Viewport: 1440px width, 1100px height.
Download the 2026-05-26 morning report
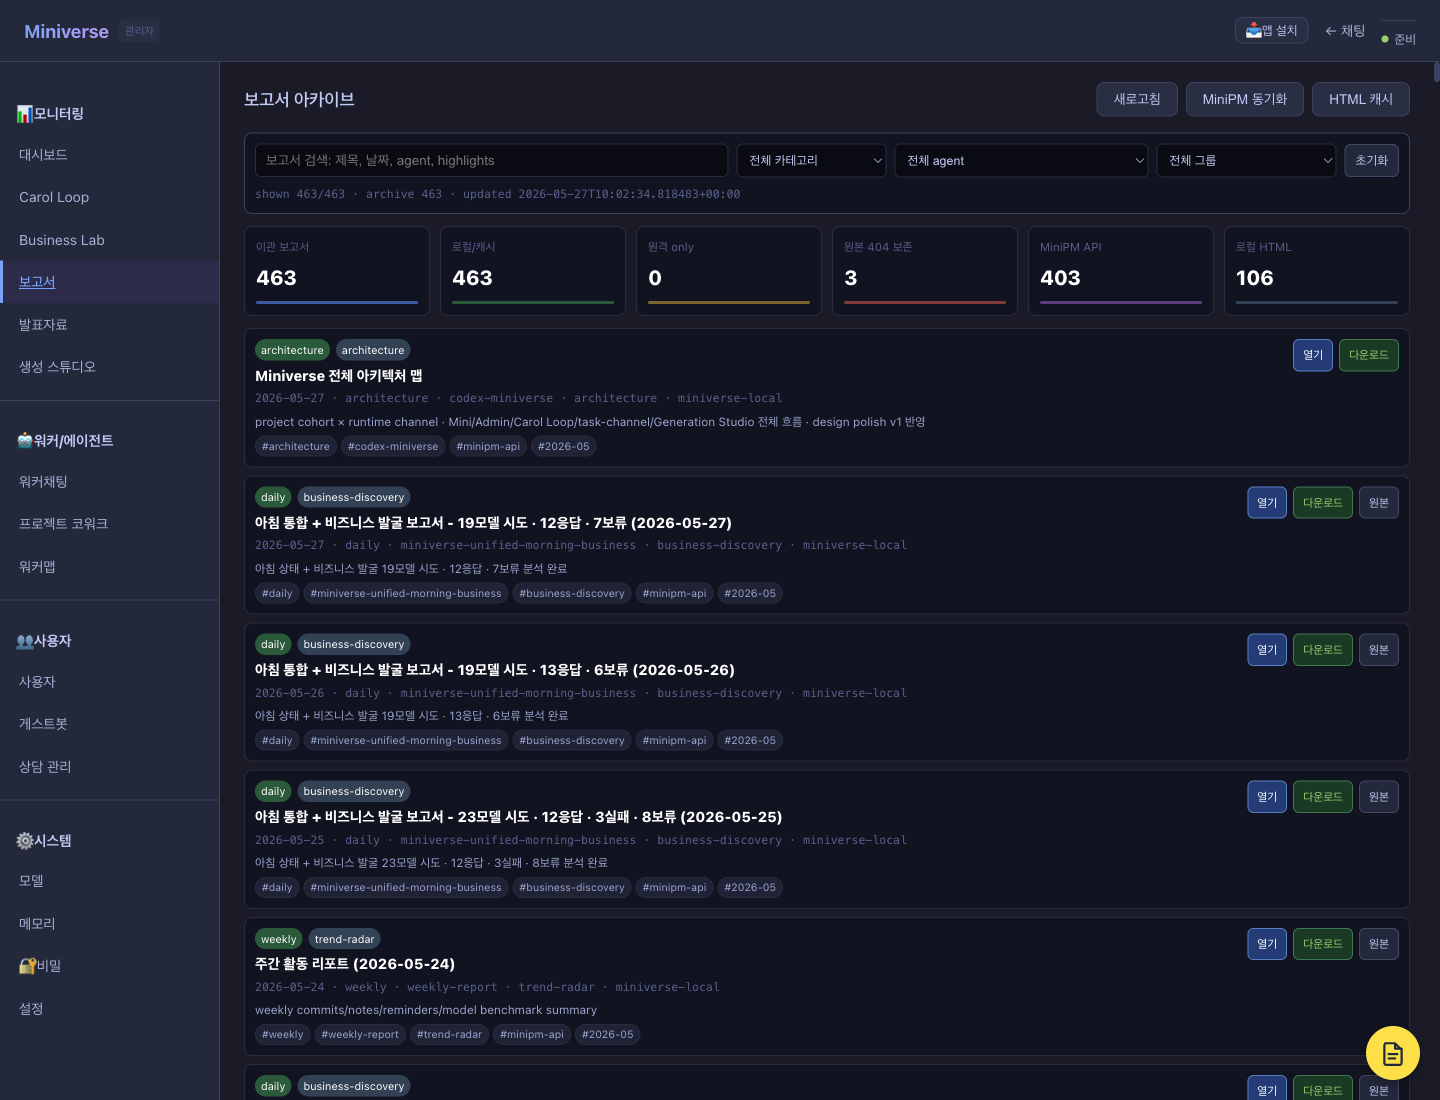[1323, 650]
